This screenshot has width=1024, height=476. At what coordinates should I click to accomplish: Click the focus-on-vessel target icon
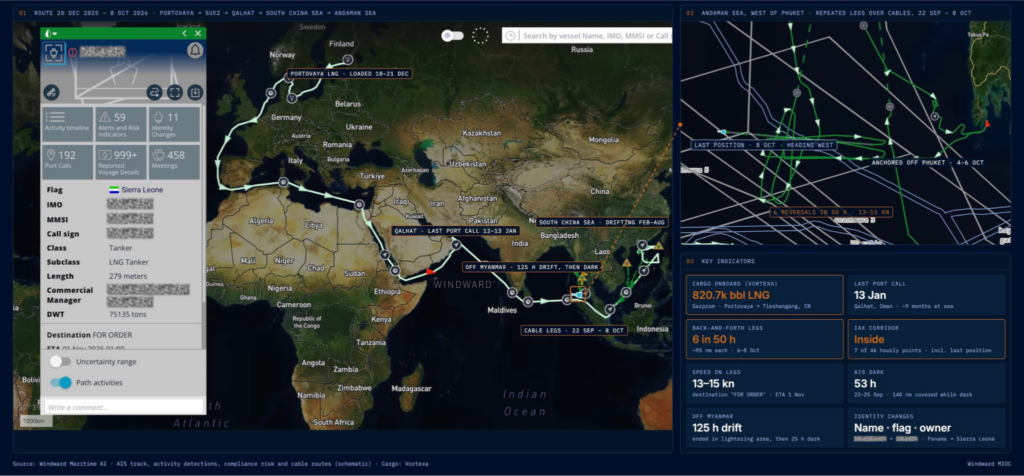coord(54,52)
